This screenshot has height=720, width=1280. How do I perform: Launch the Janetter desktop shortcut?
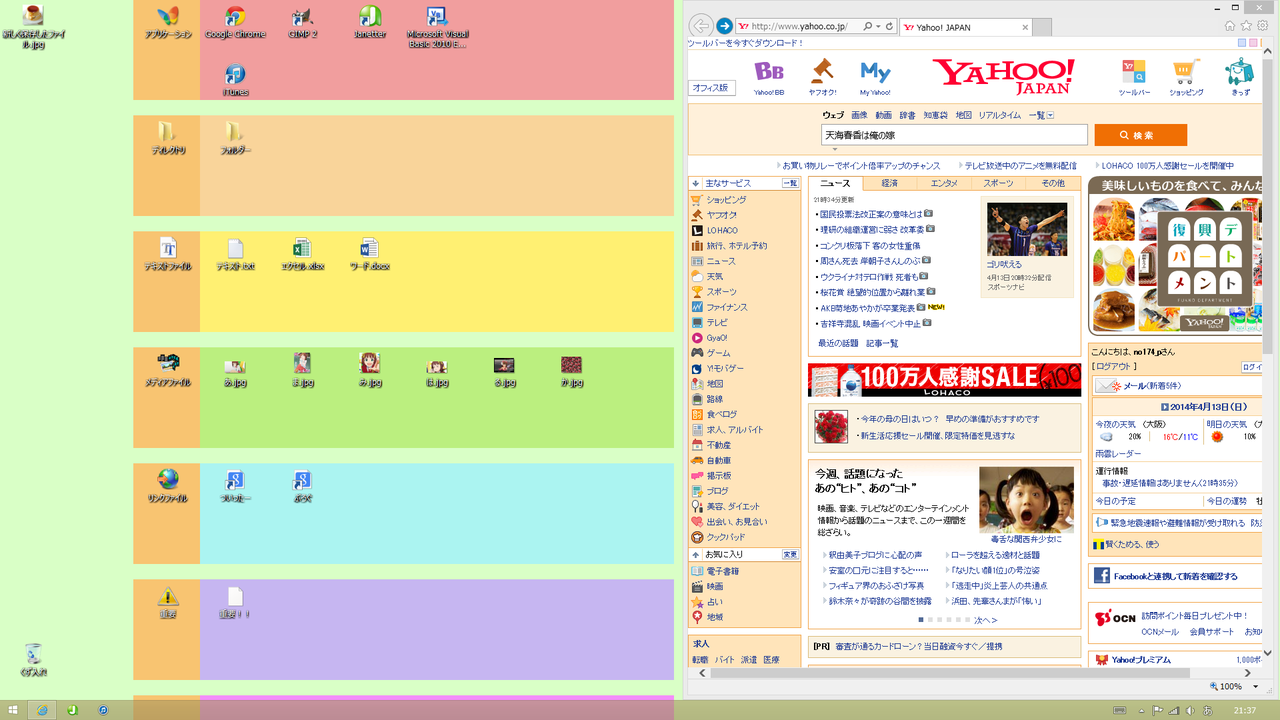pos(370,22)
